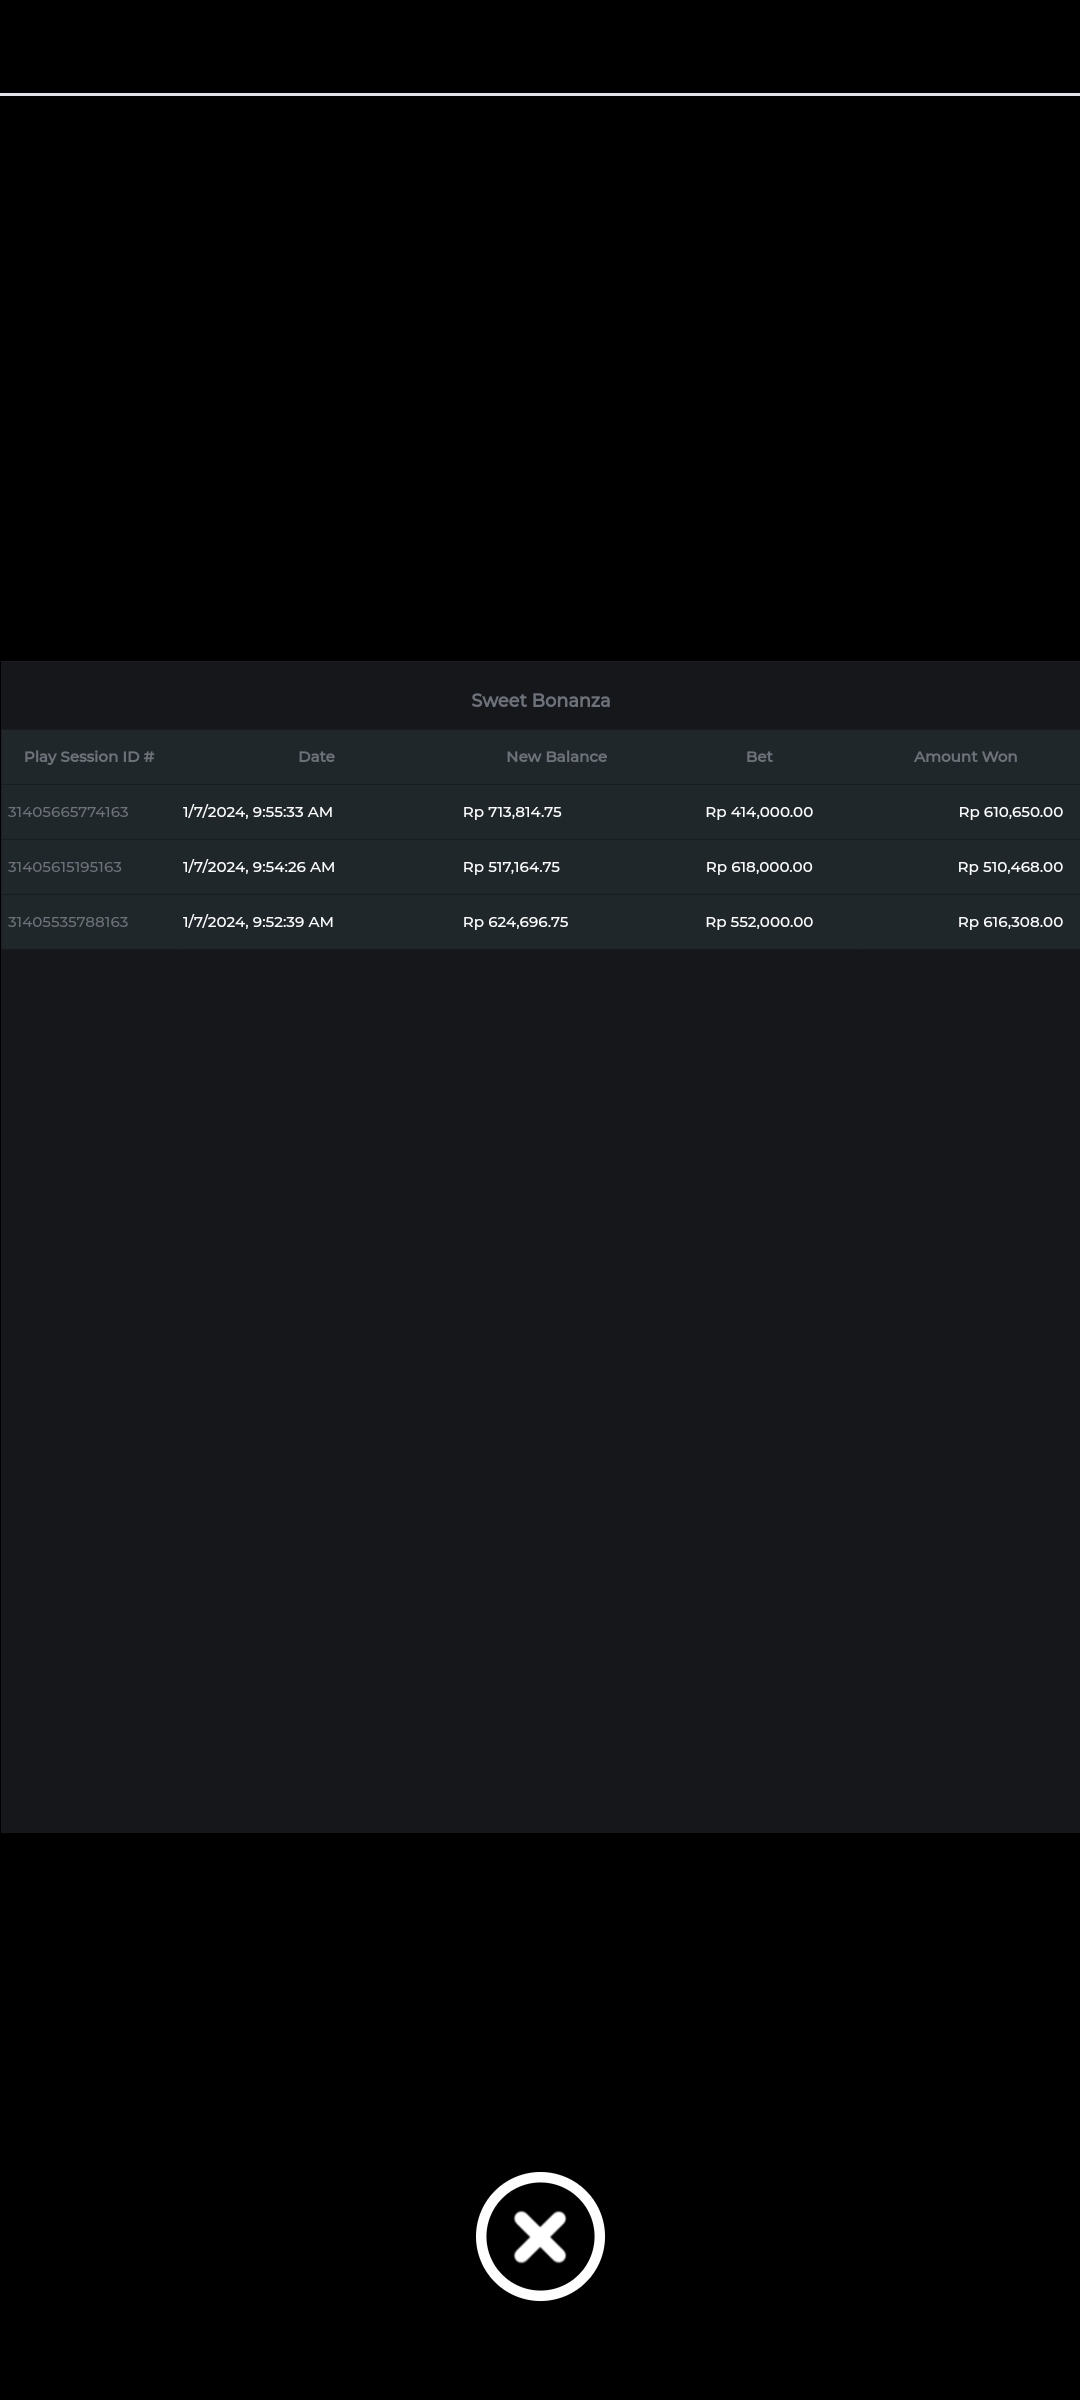Select the 9:55:33 AM date entry

[x=258, y=812]
